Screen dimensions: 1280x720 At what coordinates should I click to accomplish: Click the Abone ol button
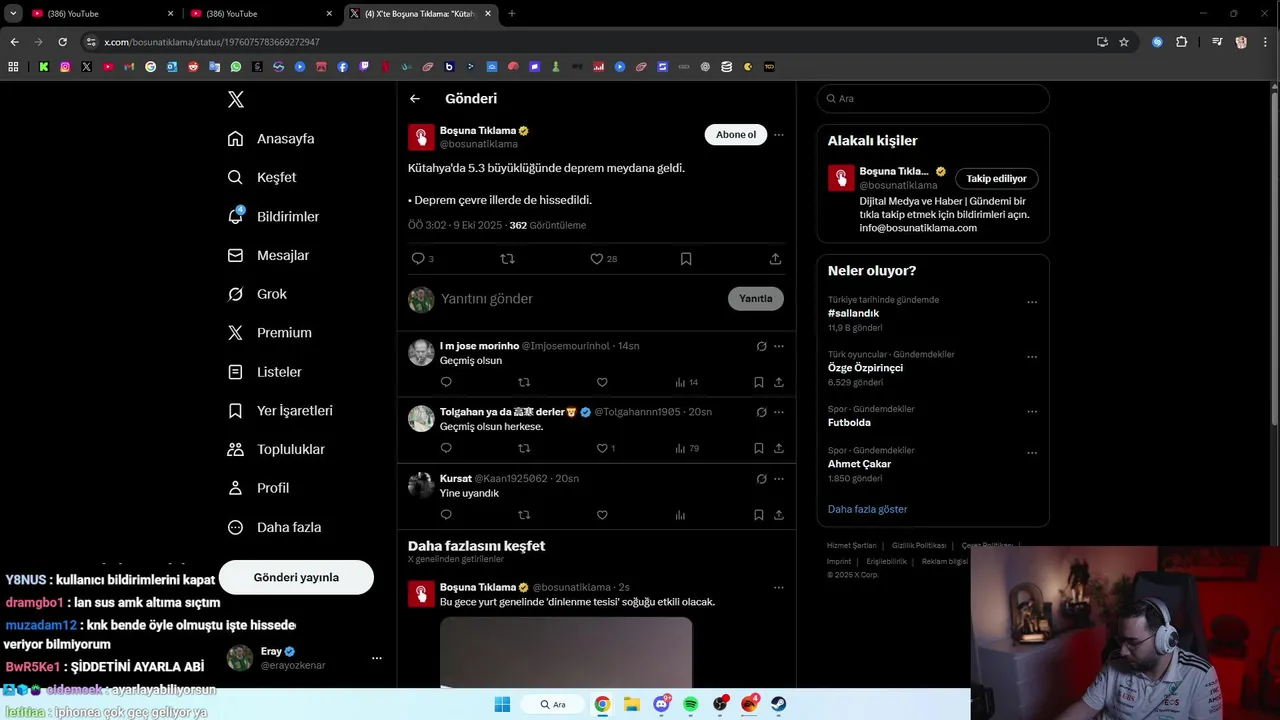(736, 135)
